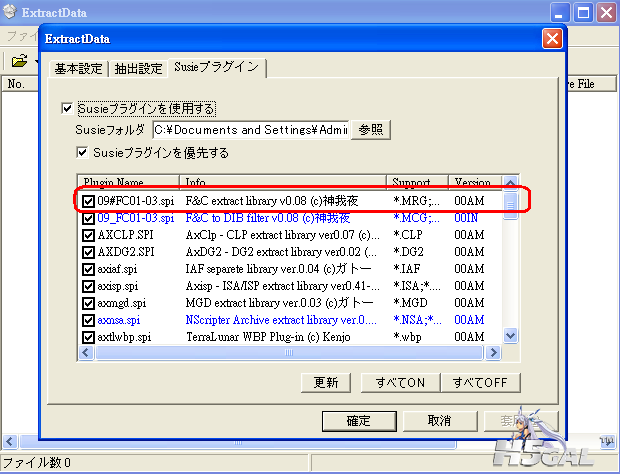Cancel with the 取消 button

tap(439, 420)
